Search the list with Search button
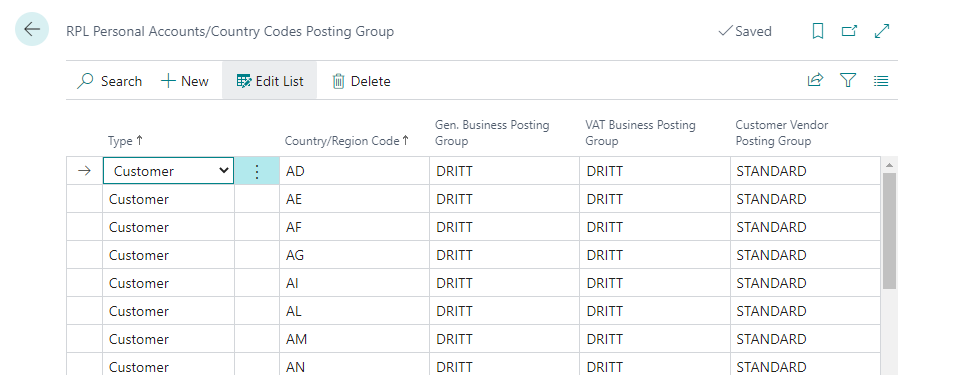 (x=109, y=81)
